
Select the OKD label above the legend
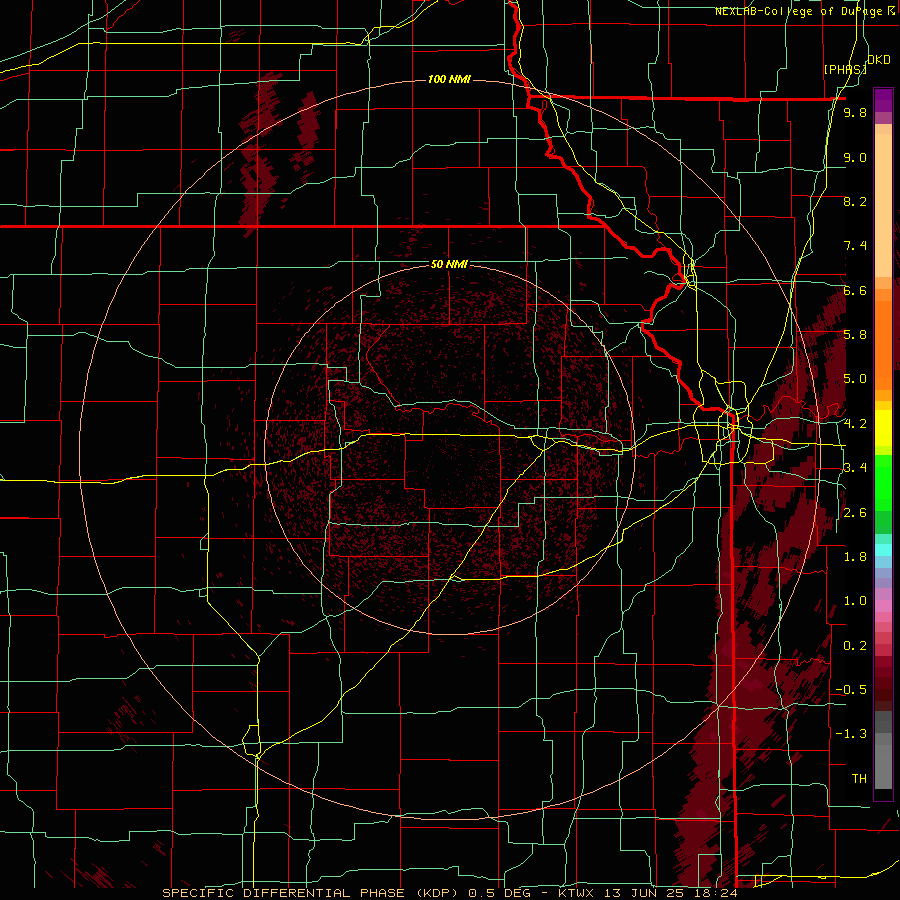click(879, 60)
